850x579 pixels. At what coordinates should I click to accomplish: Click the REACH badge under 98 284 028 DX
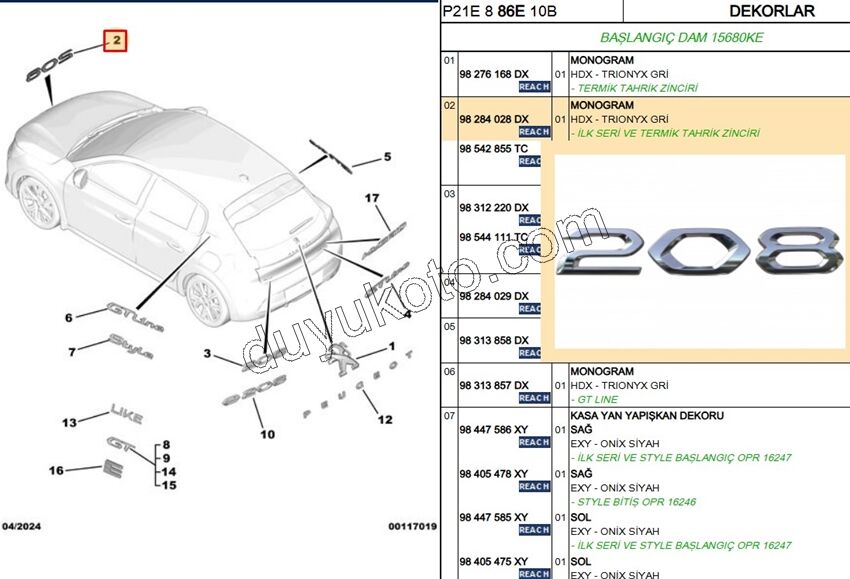(x=535, y=132)
